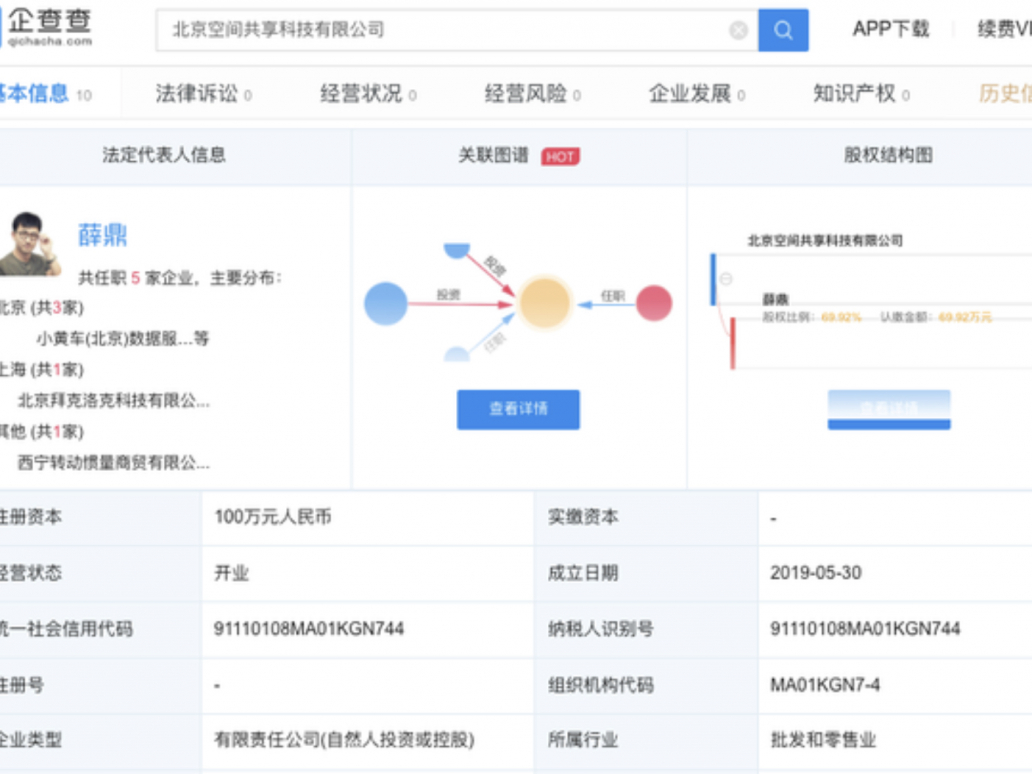This screenshot has width=1032, height=774.
Task: Open the 薛鼎 profile link
Action: 103,235
